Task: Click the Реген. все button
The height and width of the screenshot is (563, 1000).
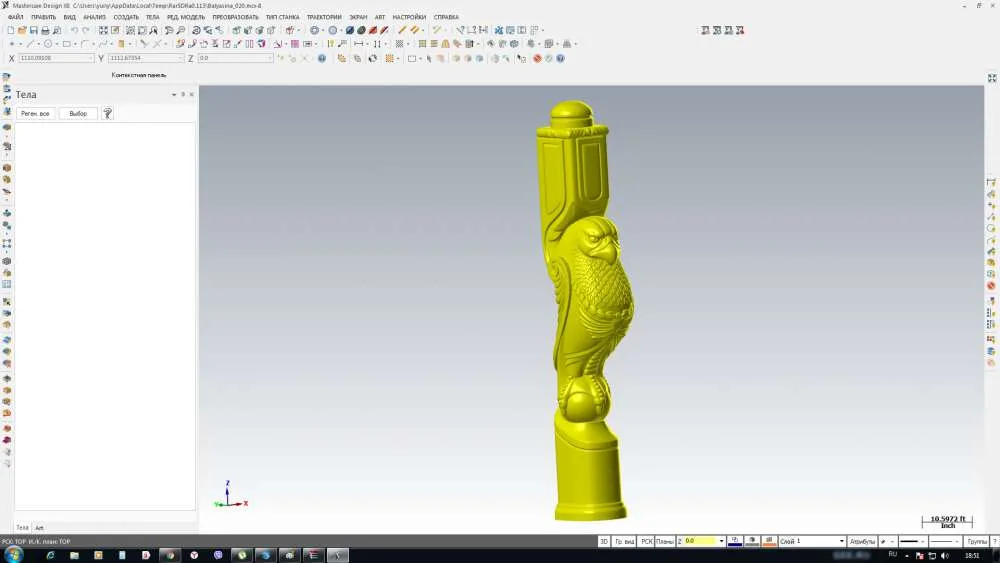Action: (35, 113)
